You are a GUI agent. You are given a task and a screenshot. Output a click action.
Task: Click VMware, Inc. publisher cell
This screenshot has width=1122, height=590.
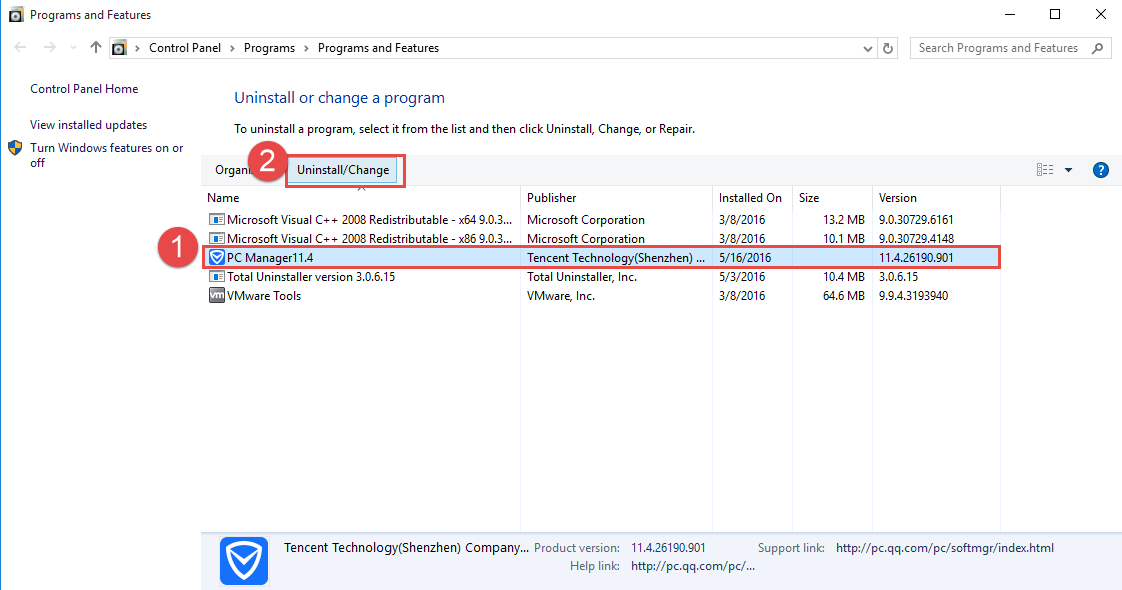coord(560,296)
